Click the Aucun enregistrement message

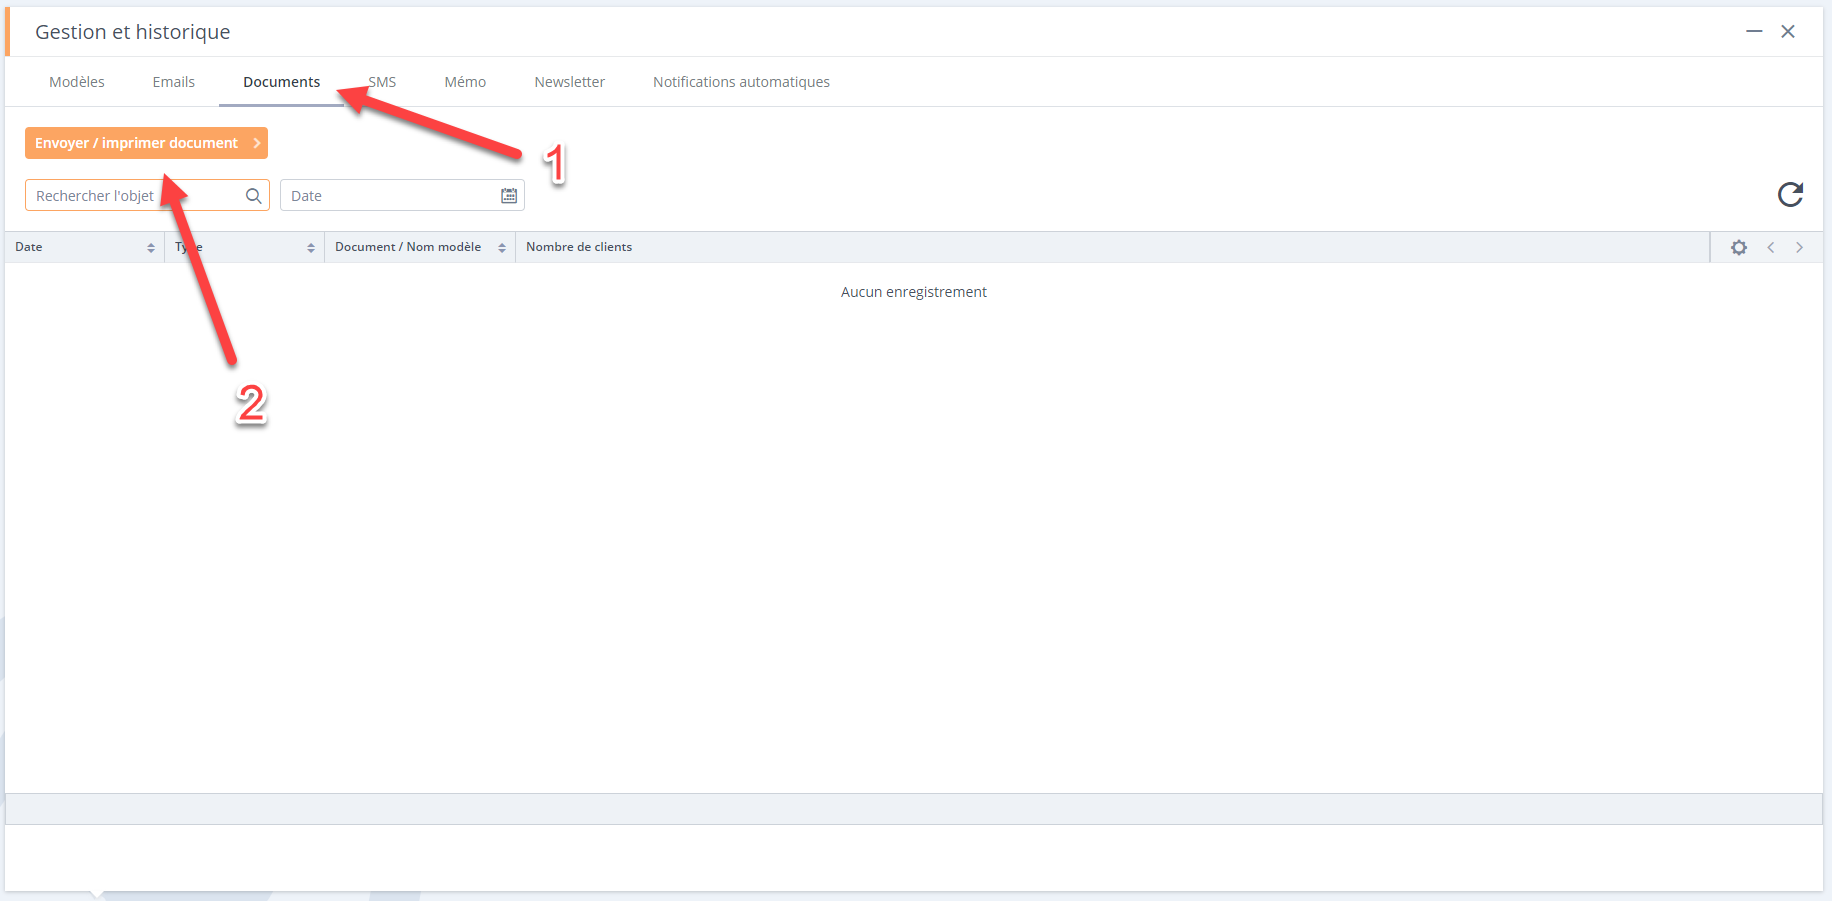(x=914, y=292)
